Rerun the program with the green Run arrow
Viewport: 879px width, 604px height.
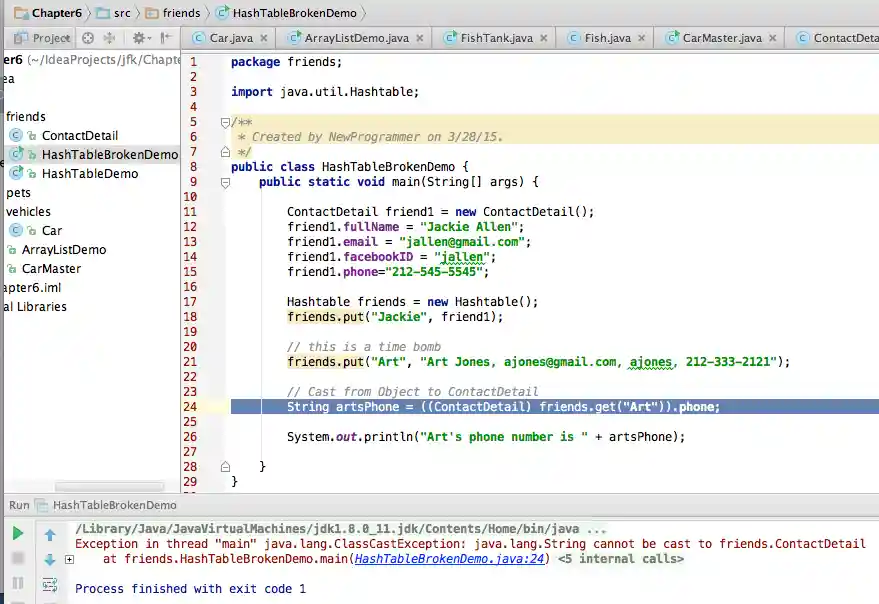click(x=17, y=534)
